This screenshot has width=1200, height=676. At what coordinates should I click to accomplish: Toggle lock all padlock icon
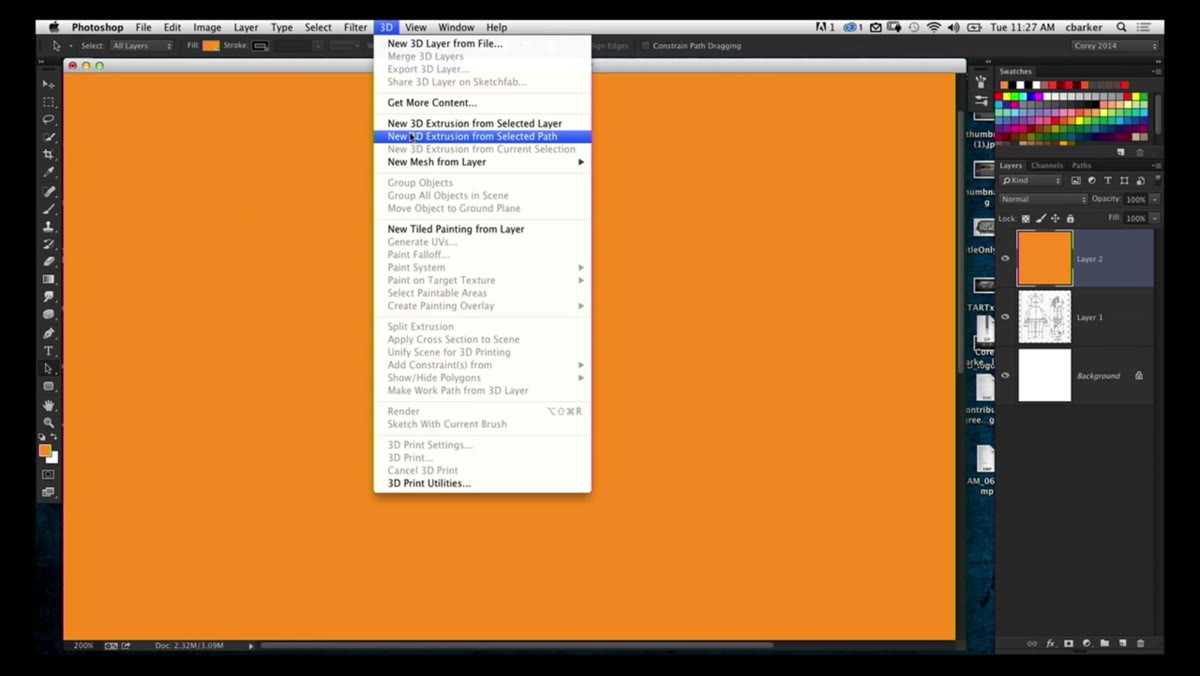pyautogui.click(x=1070, y=218)
